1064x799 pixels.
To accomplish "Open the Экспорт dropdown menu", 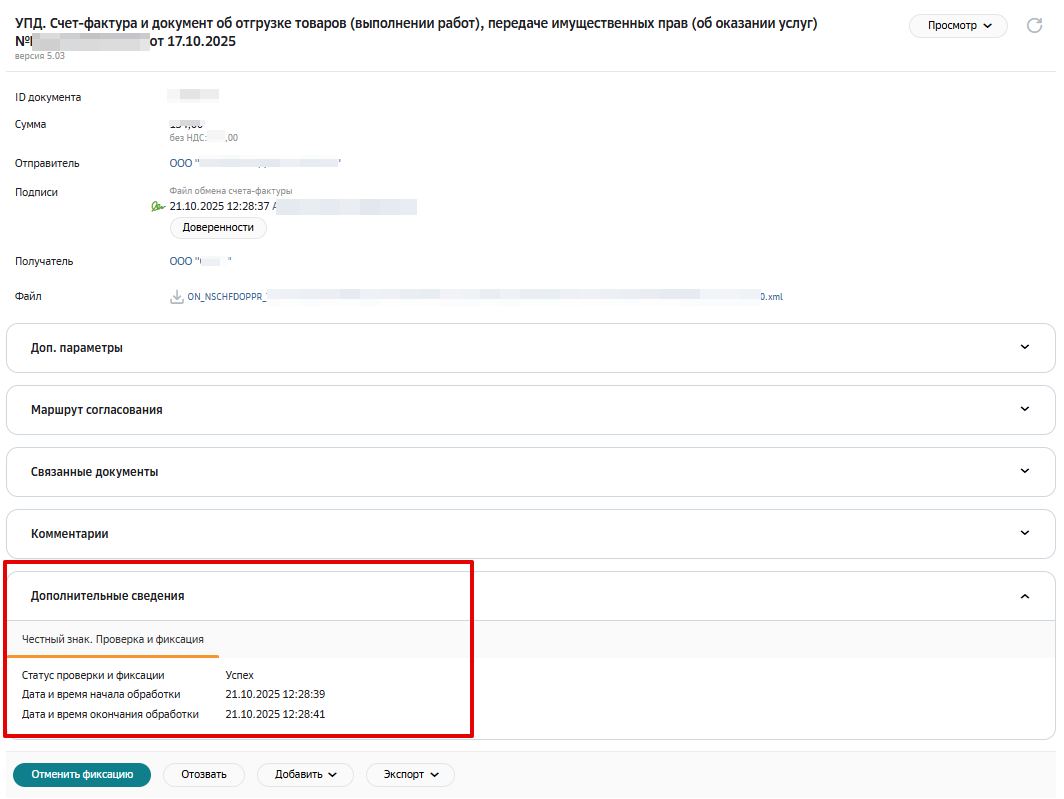I will (411, 775).
